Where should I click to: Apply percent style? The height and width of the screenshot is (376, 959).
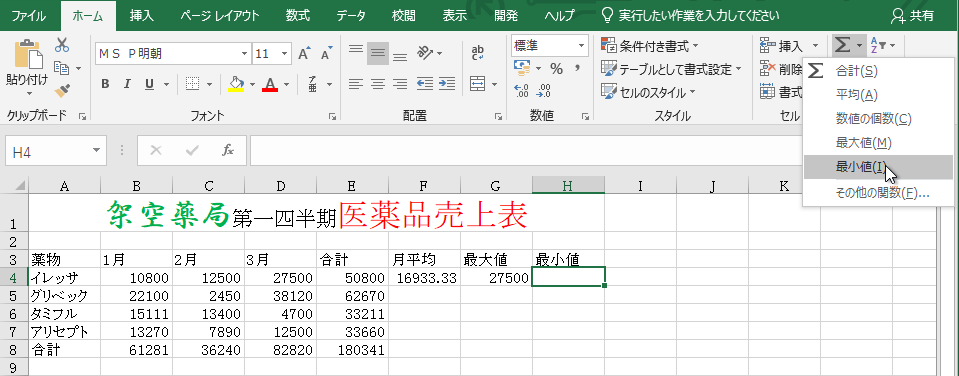pyautogui.click(x=556, y=68)
